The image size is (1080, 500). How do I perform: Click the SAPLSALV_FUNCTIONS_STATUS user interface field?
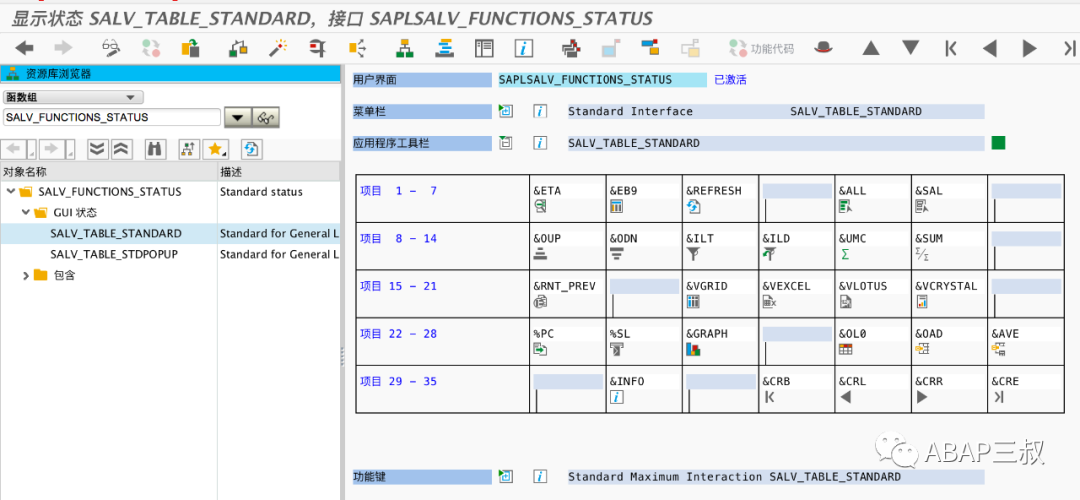coord(603,80)
